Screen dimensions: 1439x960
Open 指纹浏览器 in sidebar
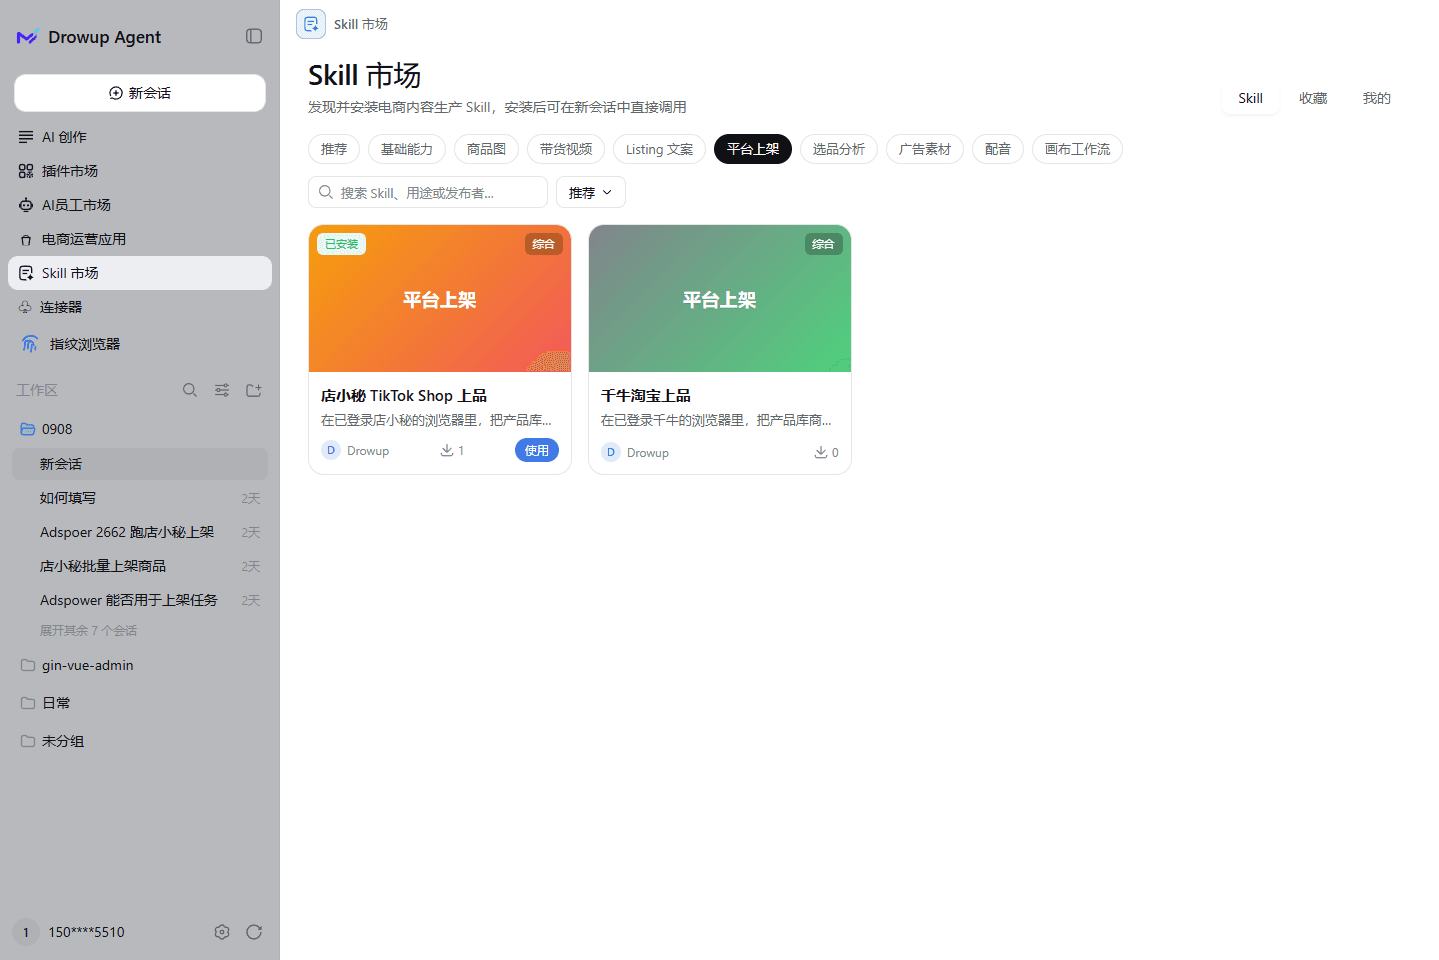tap(140, 344)
